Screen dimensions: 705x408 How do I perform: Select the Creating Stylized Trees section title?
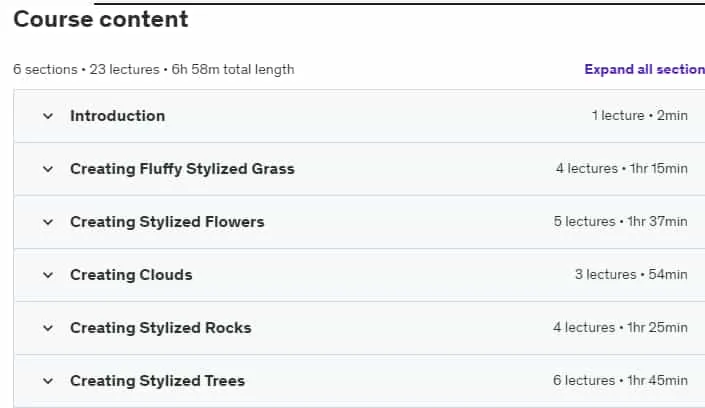click(x=157, y=381)
